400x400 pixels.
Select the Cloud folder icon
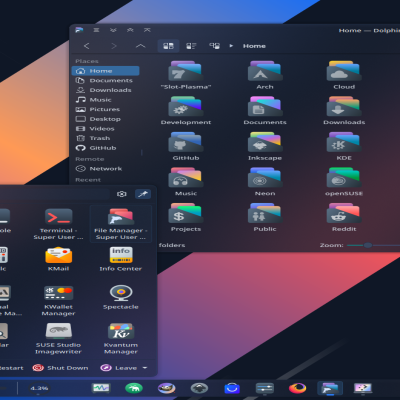tap(344, 71)
